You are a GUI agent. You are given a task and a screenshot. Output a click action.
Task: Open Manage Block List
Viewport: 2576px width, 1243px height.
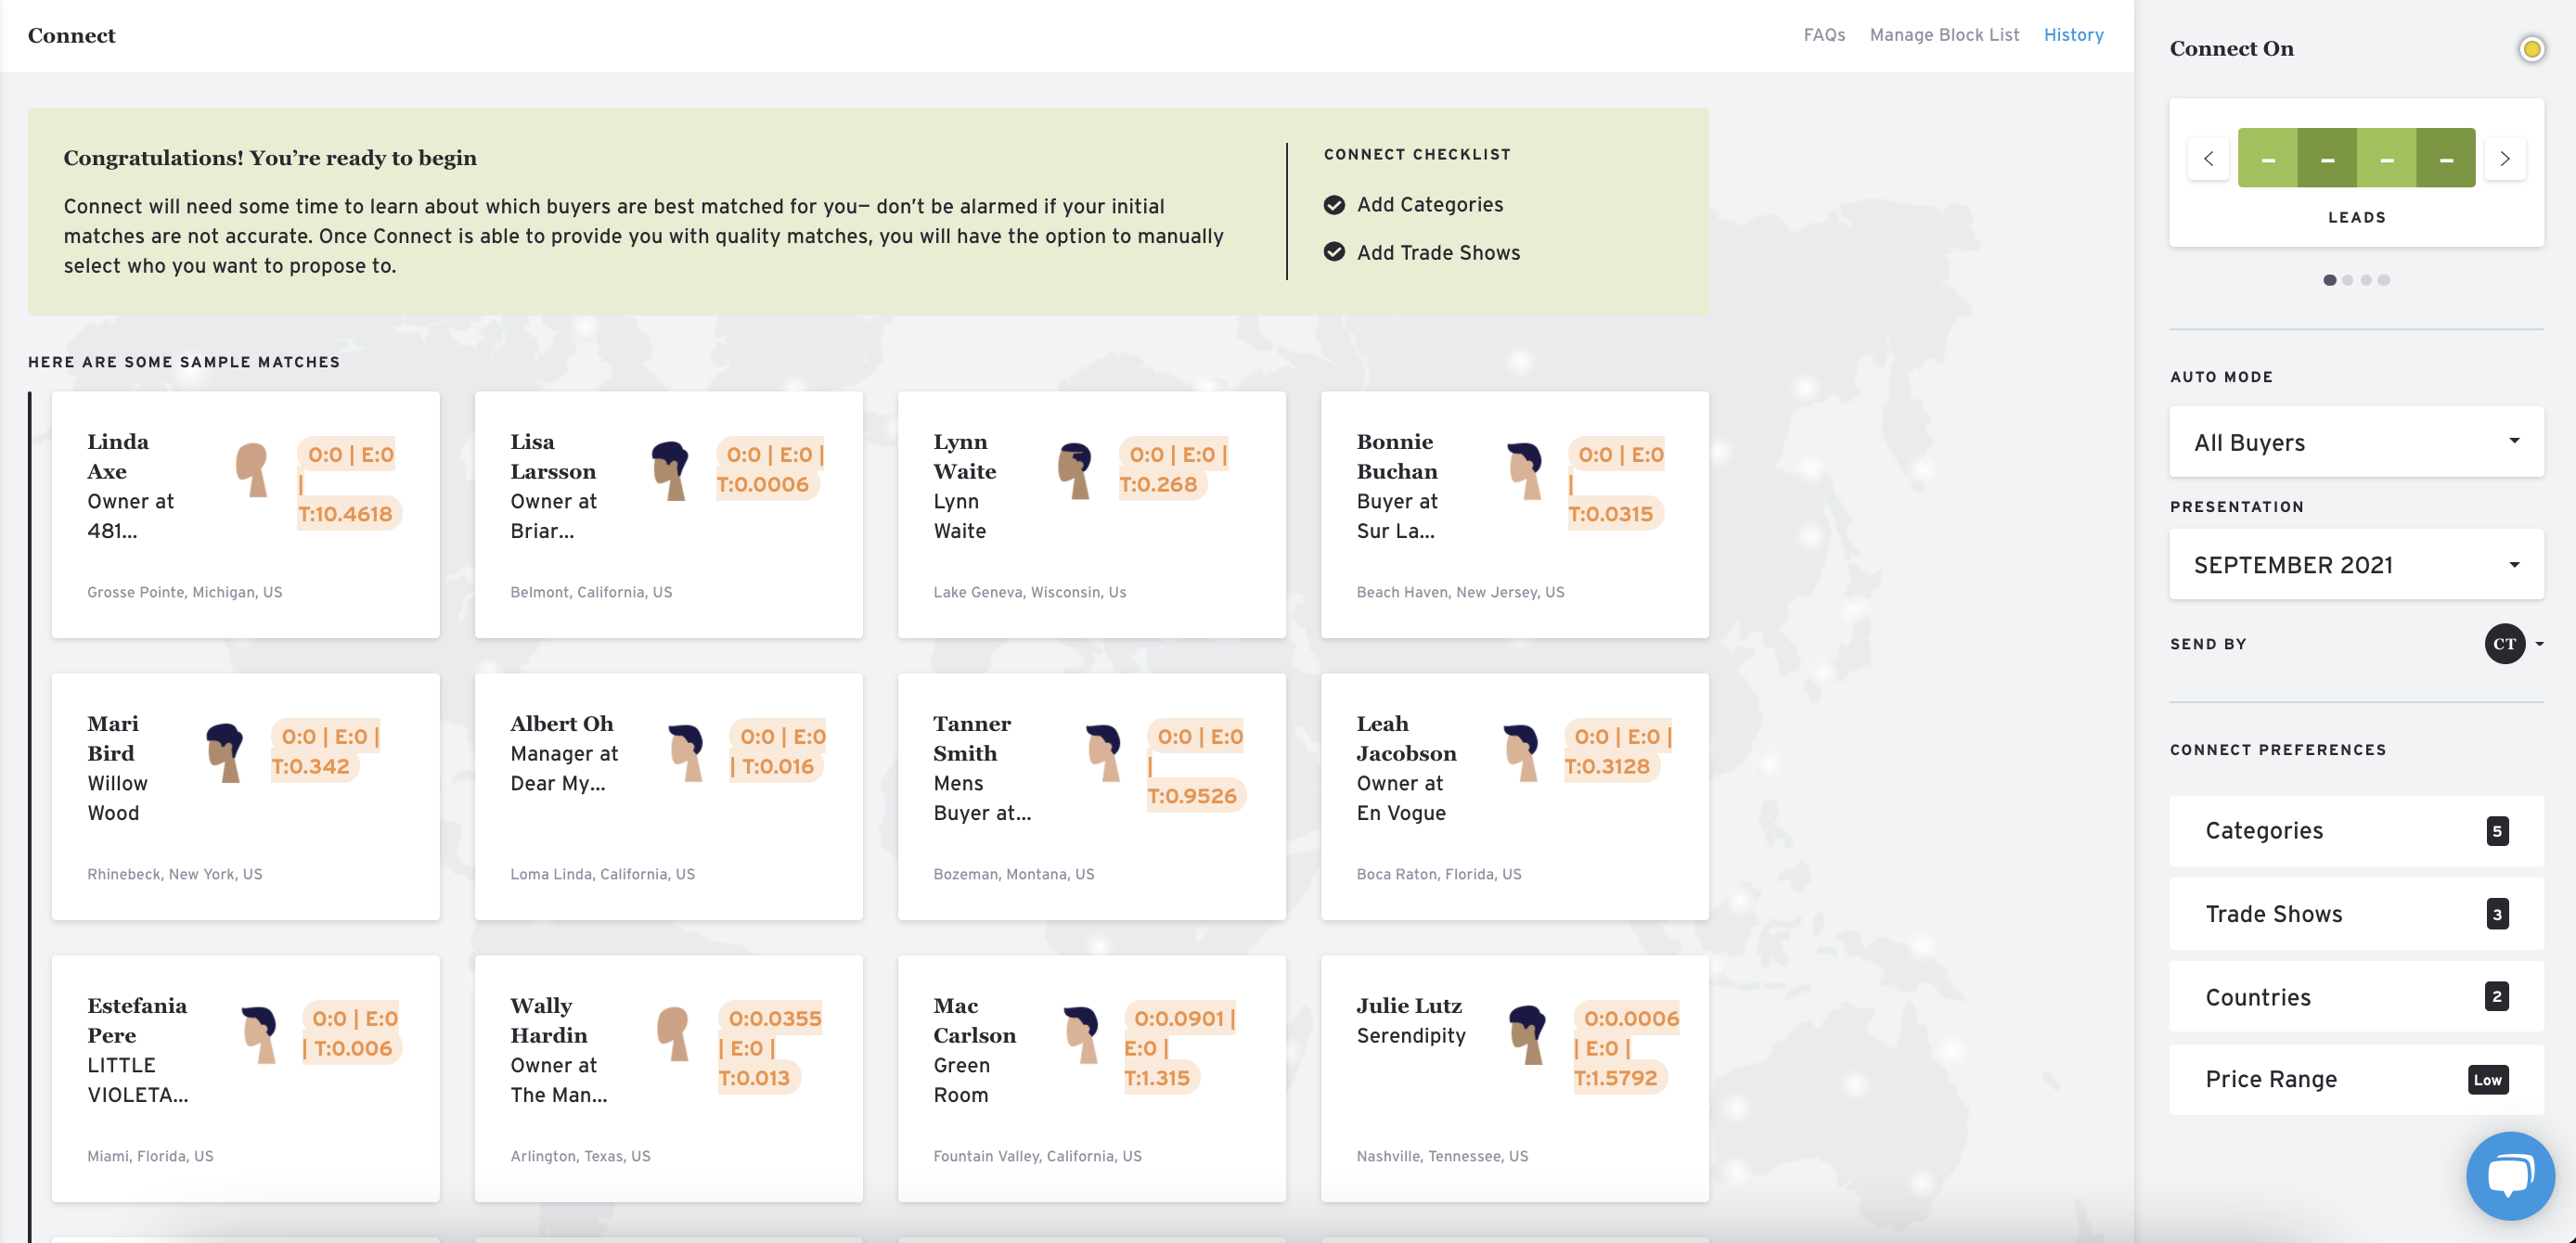[1944, 35]
